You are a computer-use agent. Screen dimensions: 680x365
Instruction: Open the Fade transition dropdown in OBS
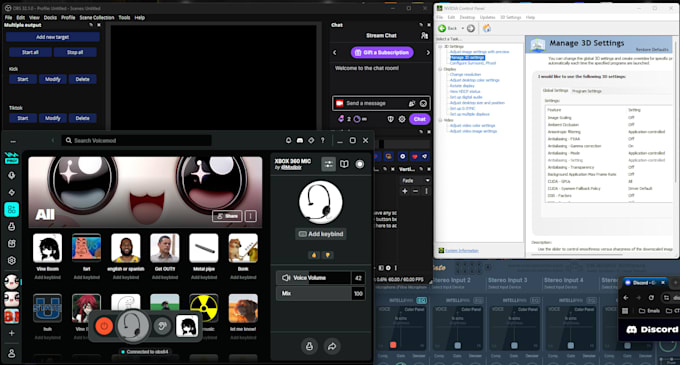pyautogui.click(x=415, y=180)
